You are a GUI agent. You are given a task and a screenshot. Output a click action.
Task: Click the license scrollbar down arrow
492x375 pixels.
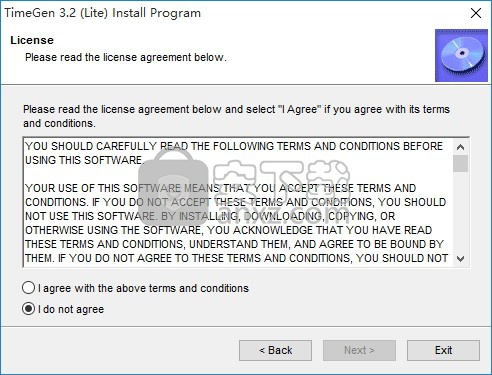[x=460, y=259]
